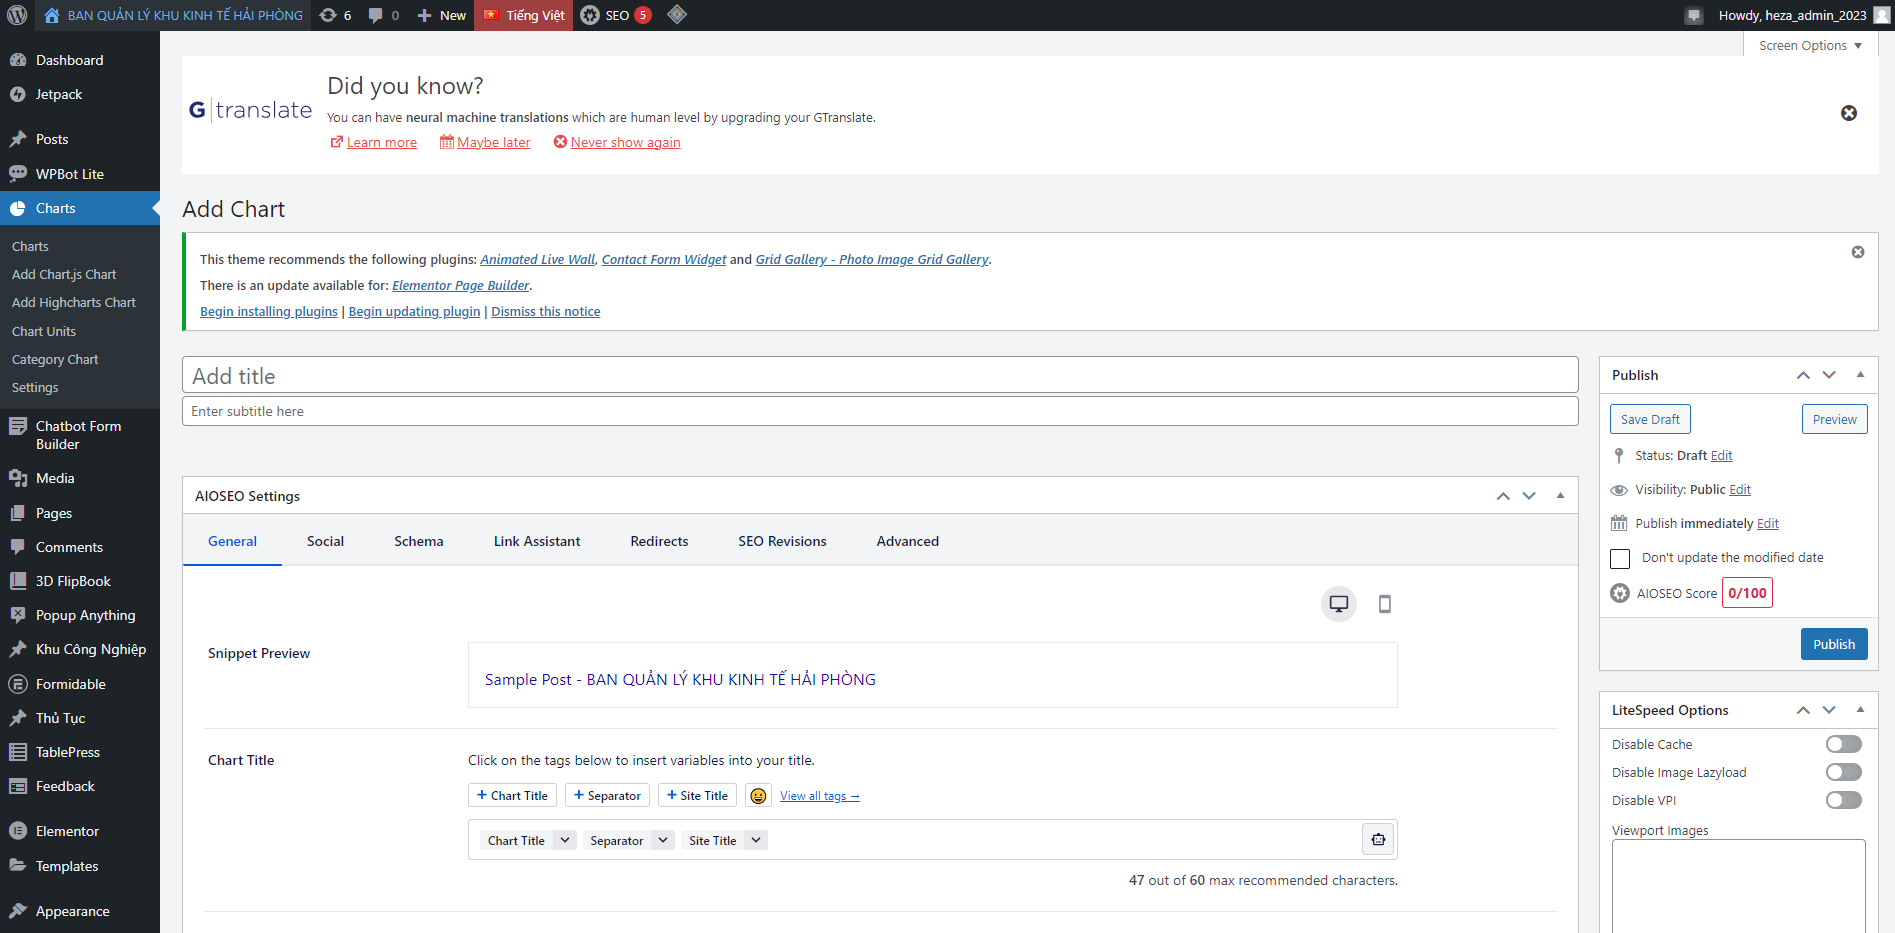Open the Redirects tab

(659, 541)
